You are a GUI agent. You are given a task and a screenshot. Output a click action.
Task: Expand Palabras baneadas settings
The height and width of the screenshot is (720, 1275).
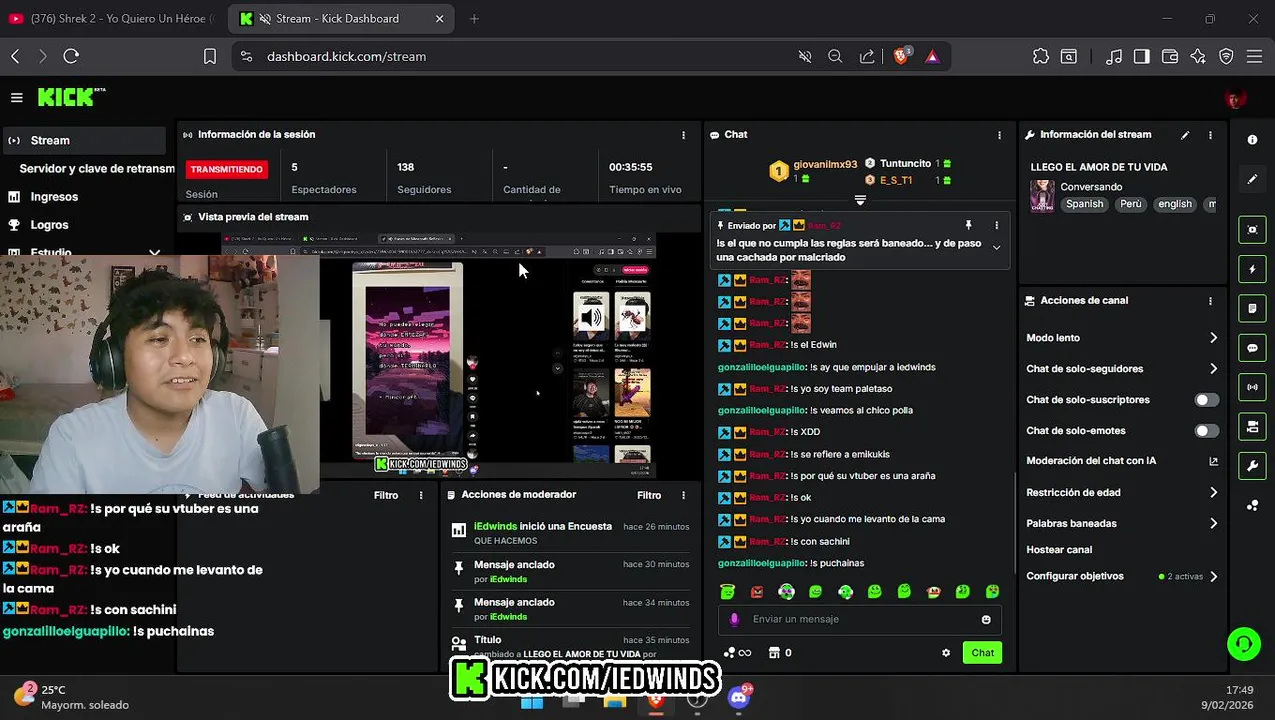click(x=1213, y=524)
